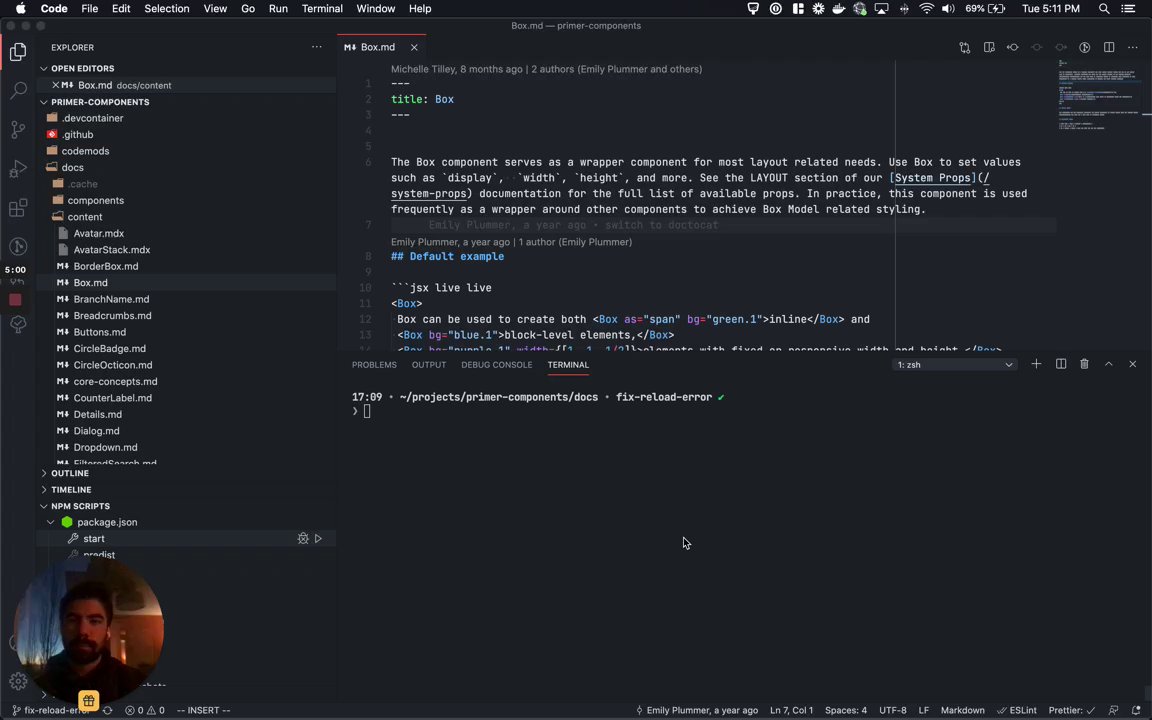Open the Extensions view

(x=18, y=208)
